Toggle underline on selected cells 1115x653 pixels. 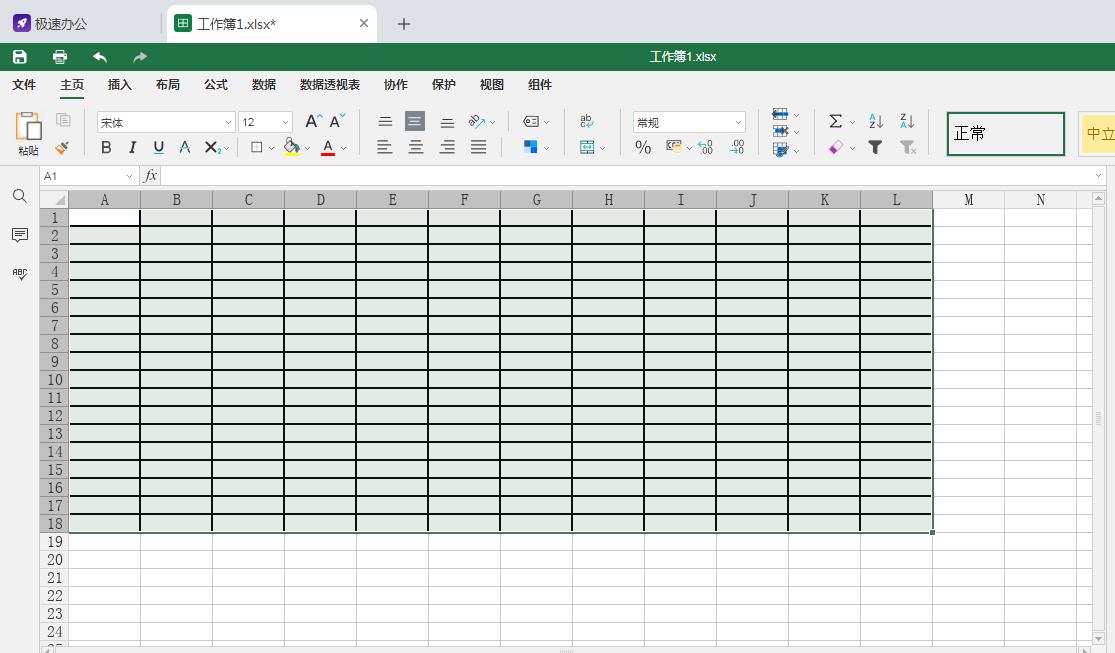158,147
